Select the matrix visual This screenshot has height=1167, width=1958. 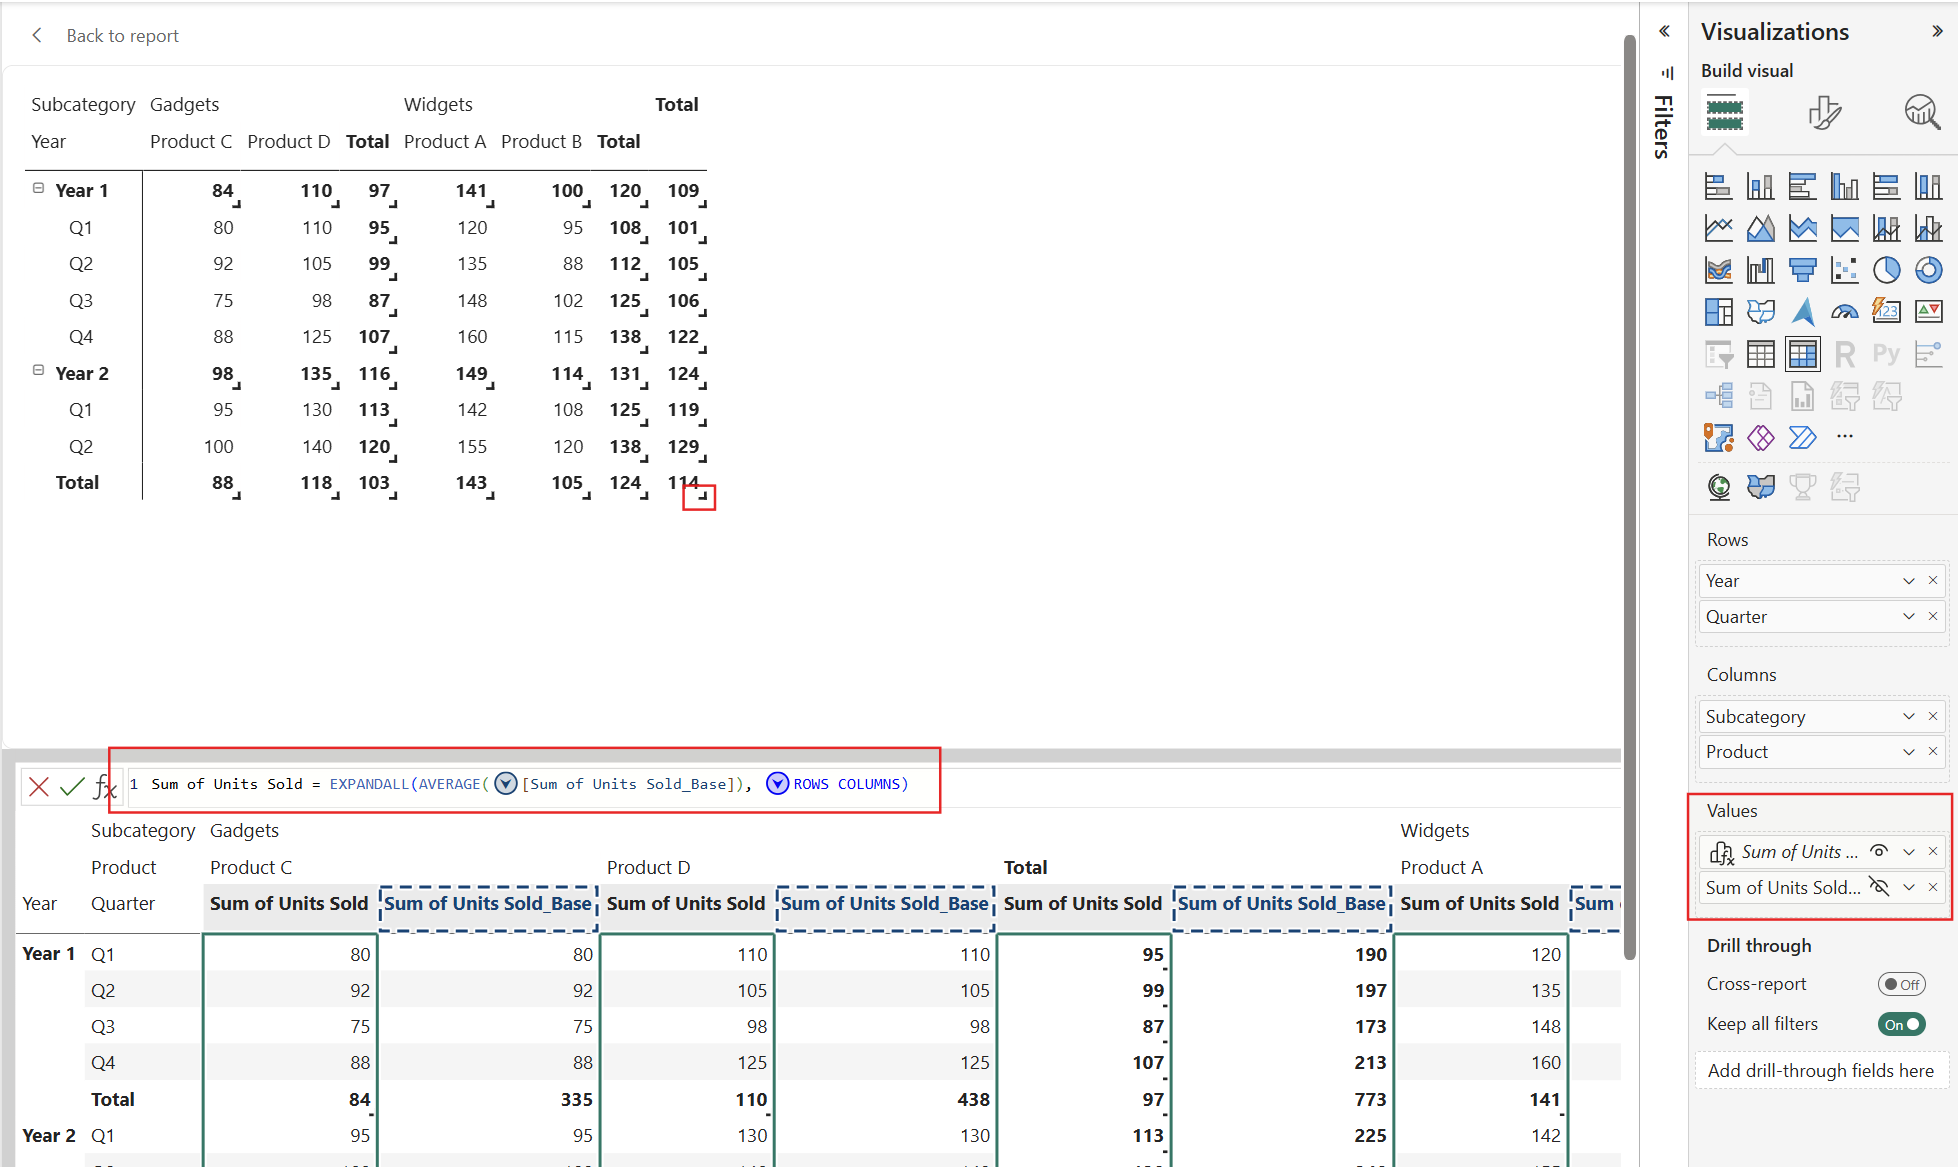[1802, 354]
